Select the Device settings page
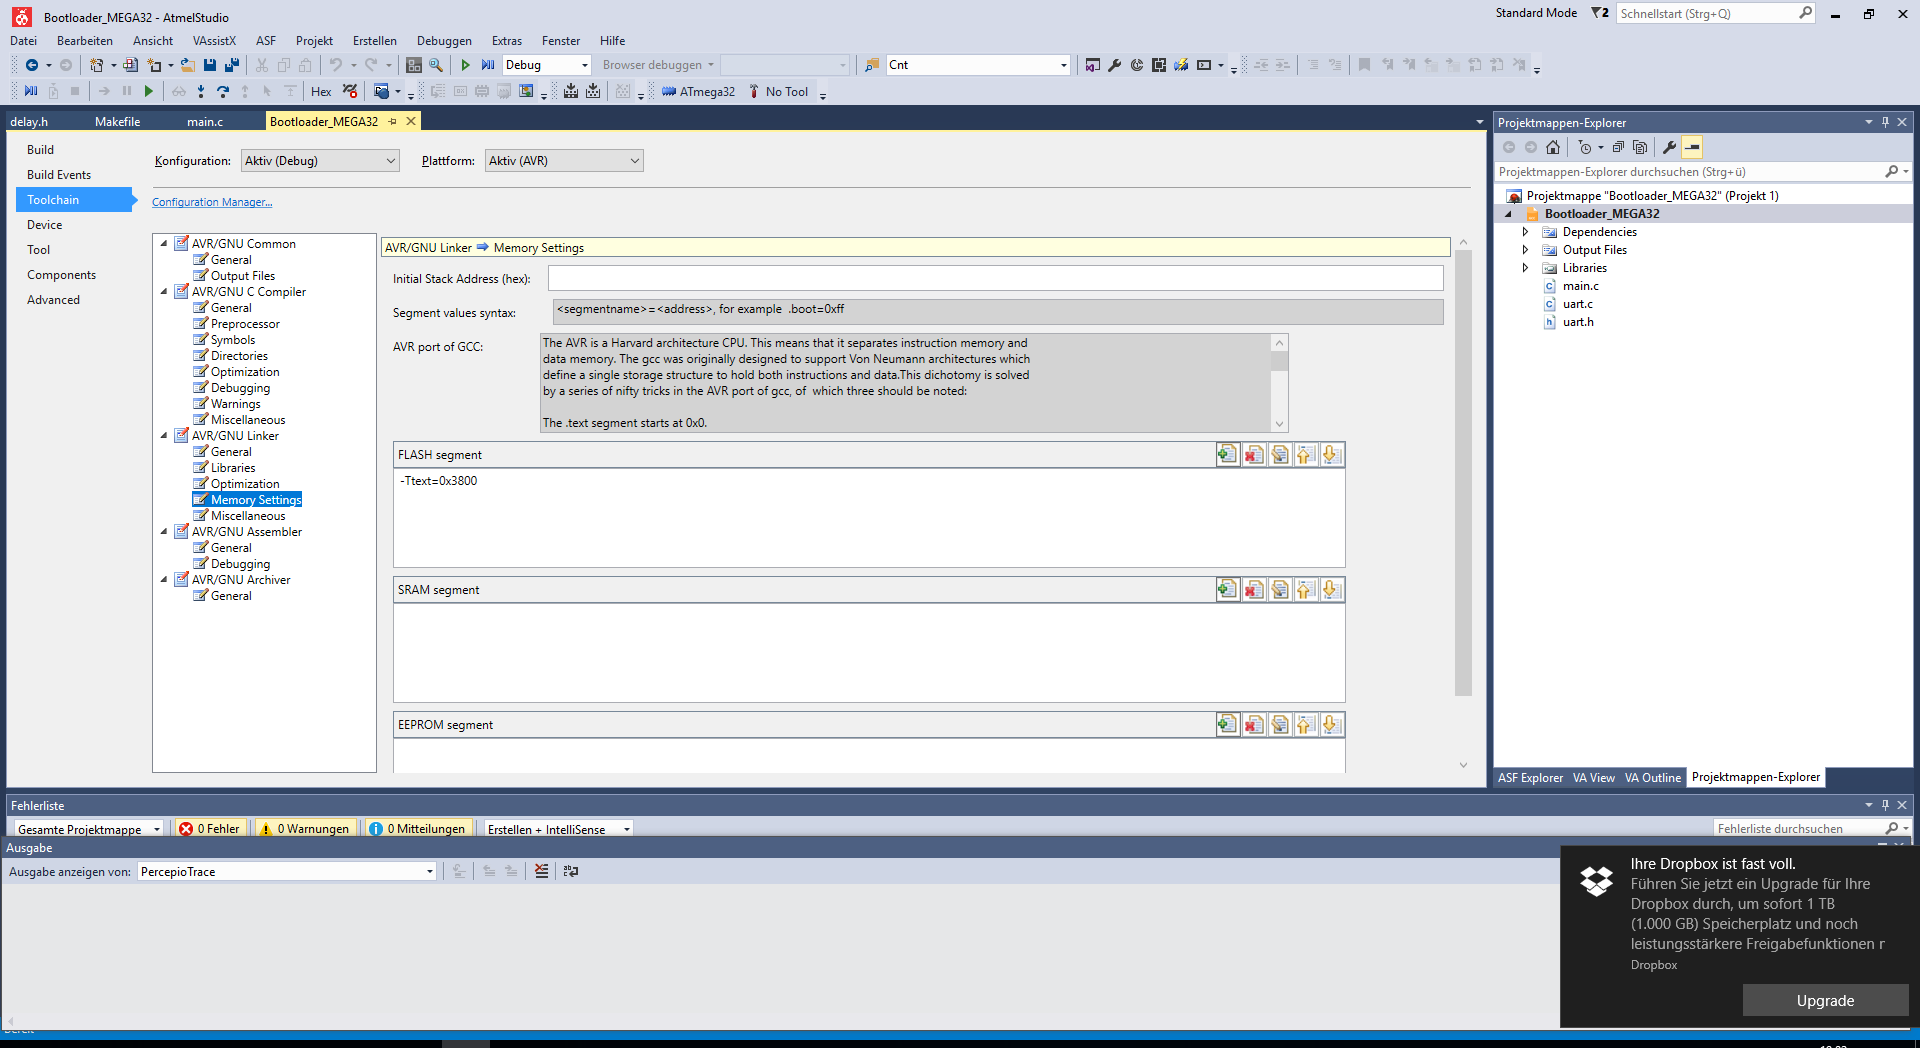 click(45, 225)
